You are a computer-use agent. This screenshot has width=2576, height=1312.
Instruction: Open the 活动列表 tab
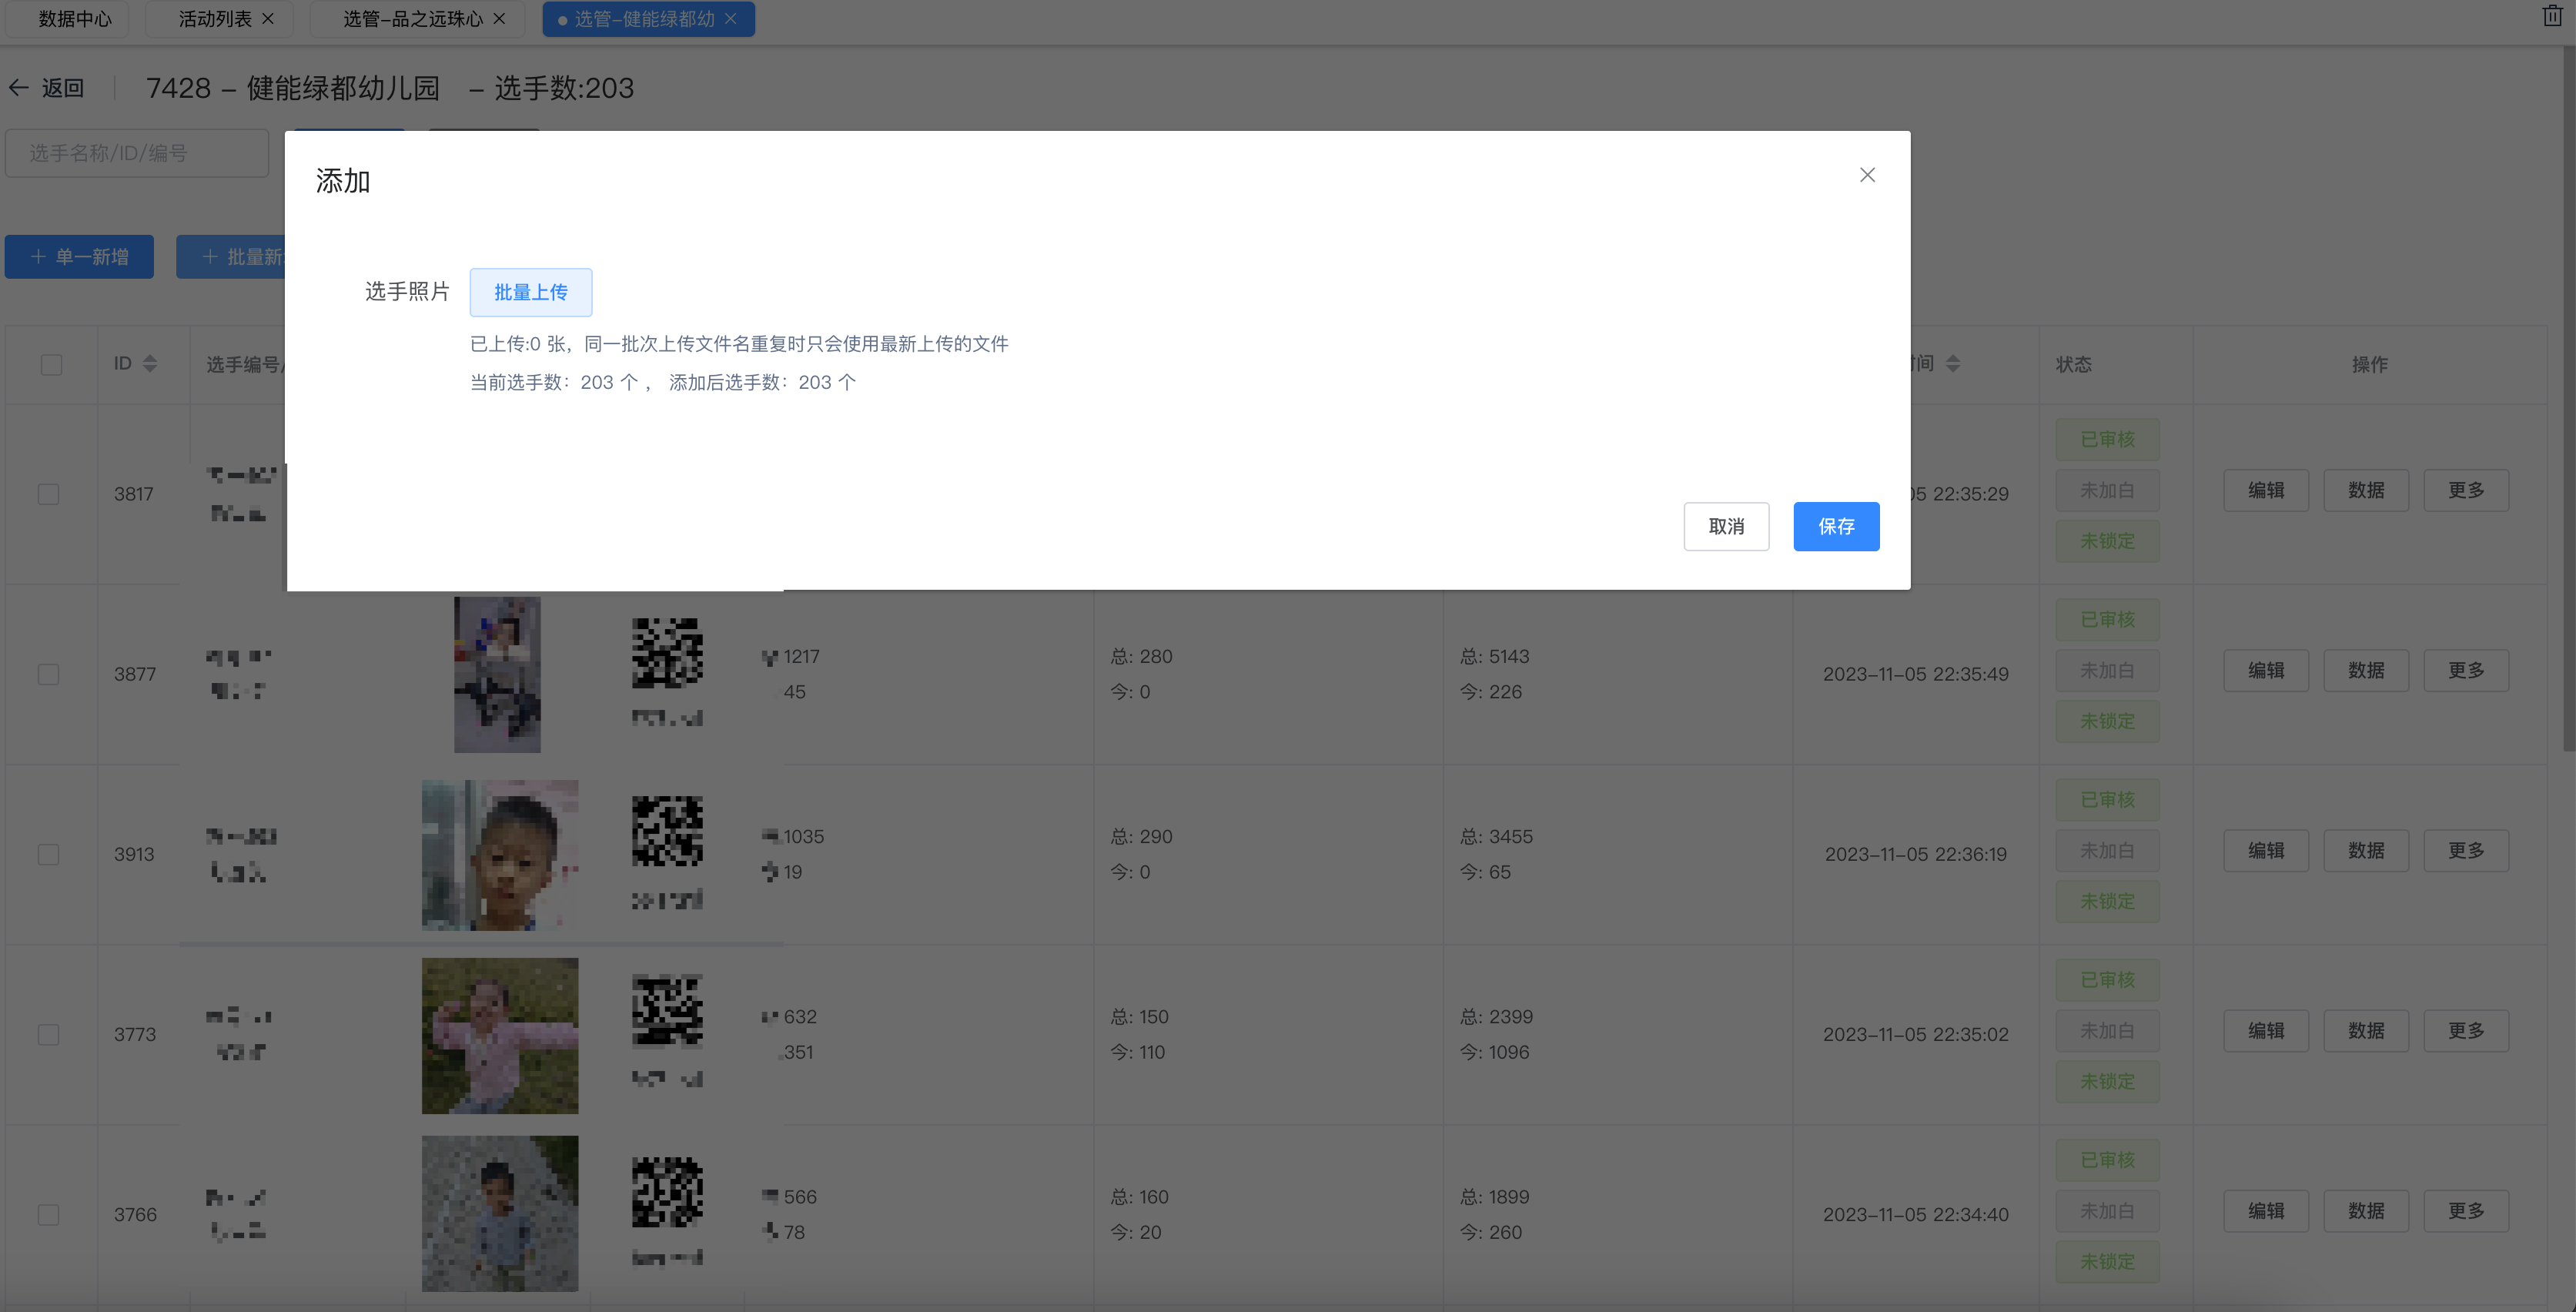[x=214, y=19]
